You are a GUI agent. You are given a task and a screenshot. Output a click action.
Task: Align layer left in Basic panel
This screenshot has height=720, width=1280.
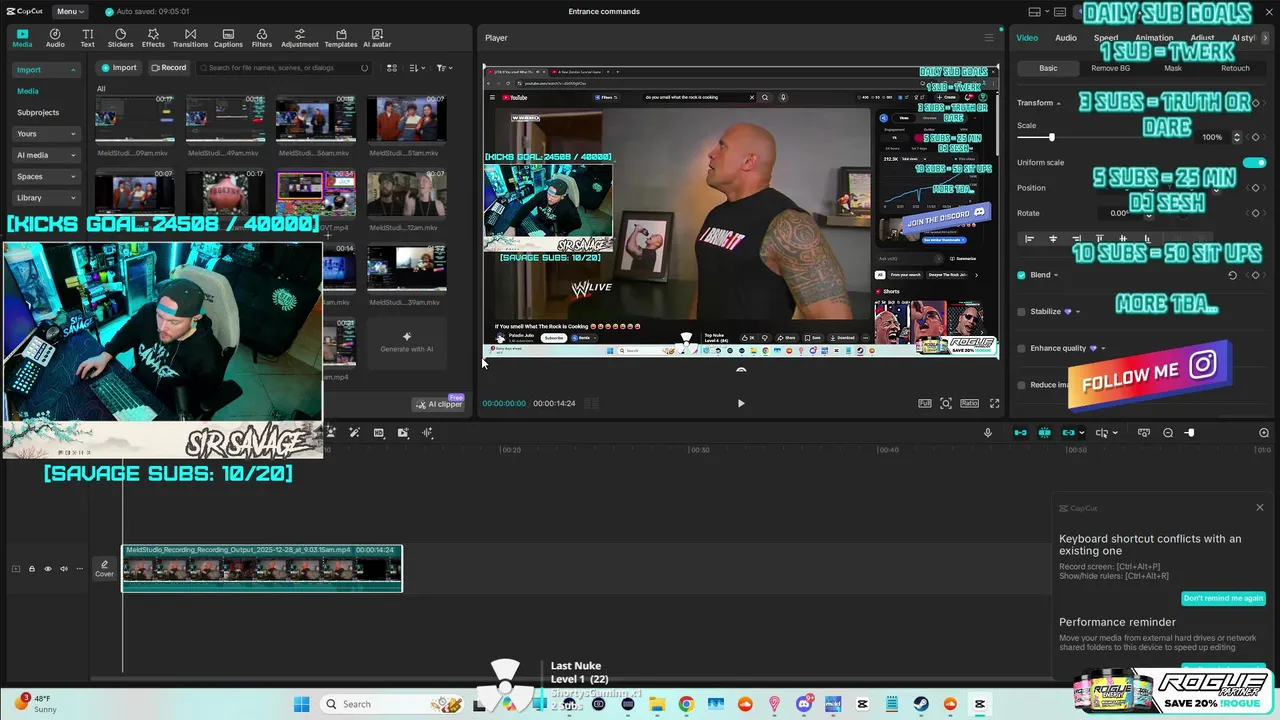point(1029,239)
